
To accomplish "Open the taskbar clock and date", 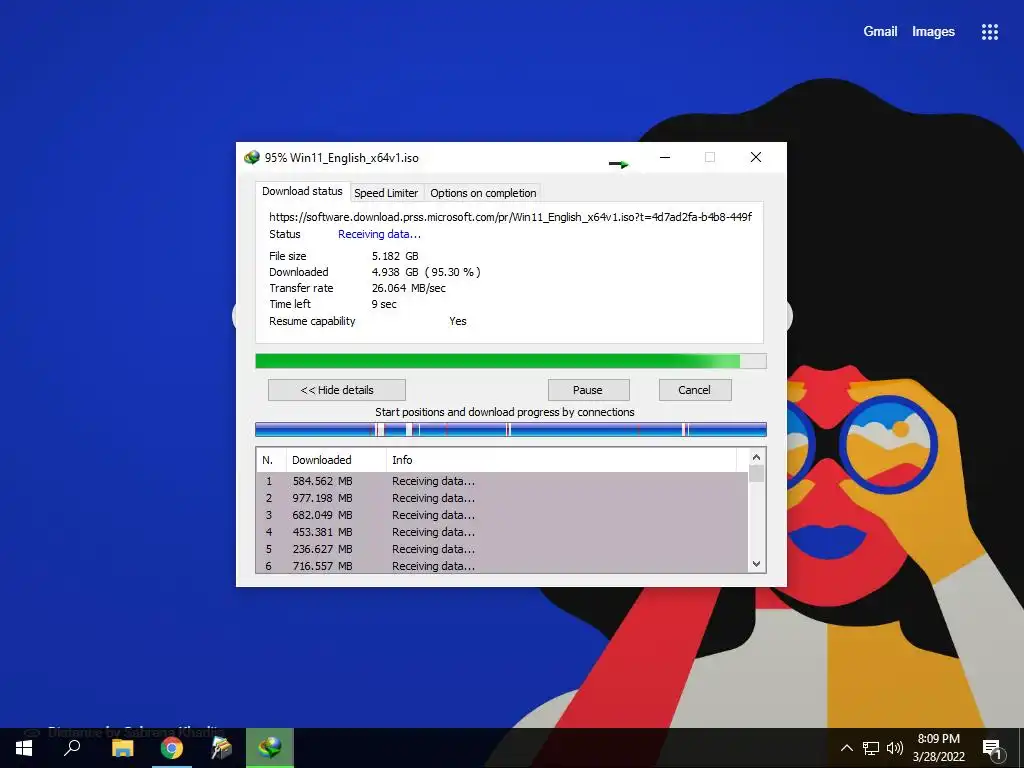I will click(x=938, y=748).
